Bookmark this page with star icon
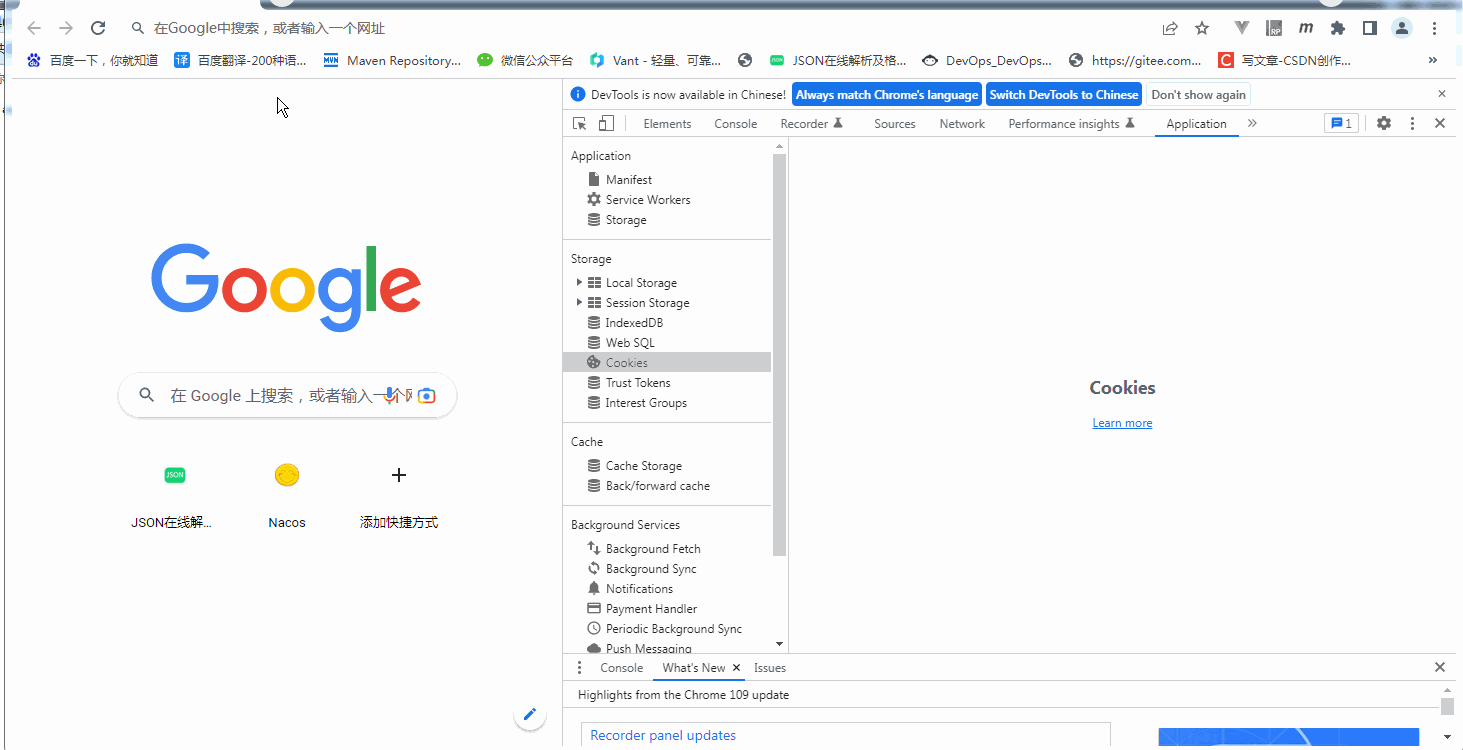This screenshot has width=1463, height=750. 1202,28
